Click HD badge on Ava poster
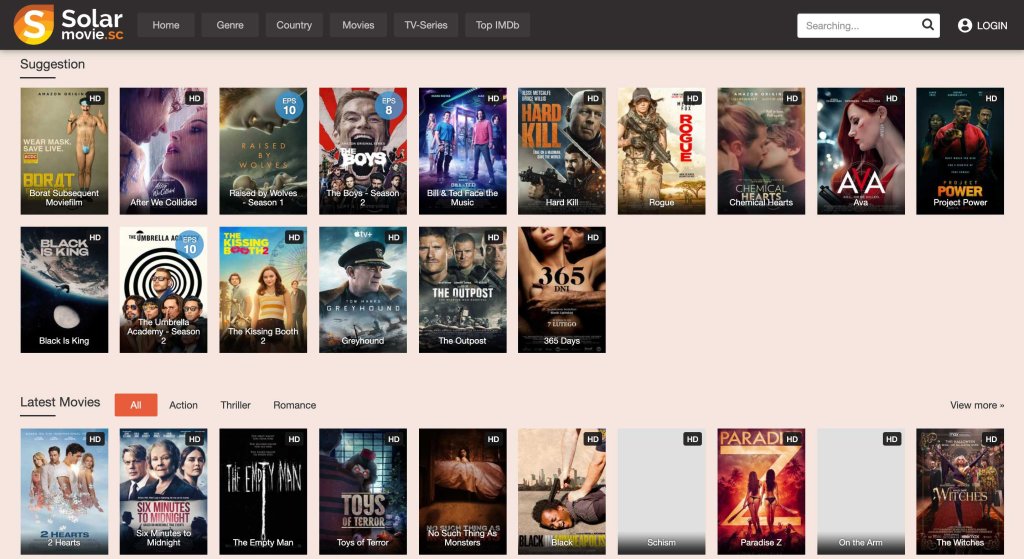 (892, 99)
